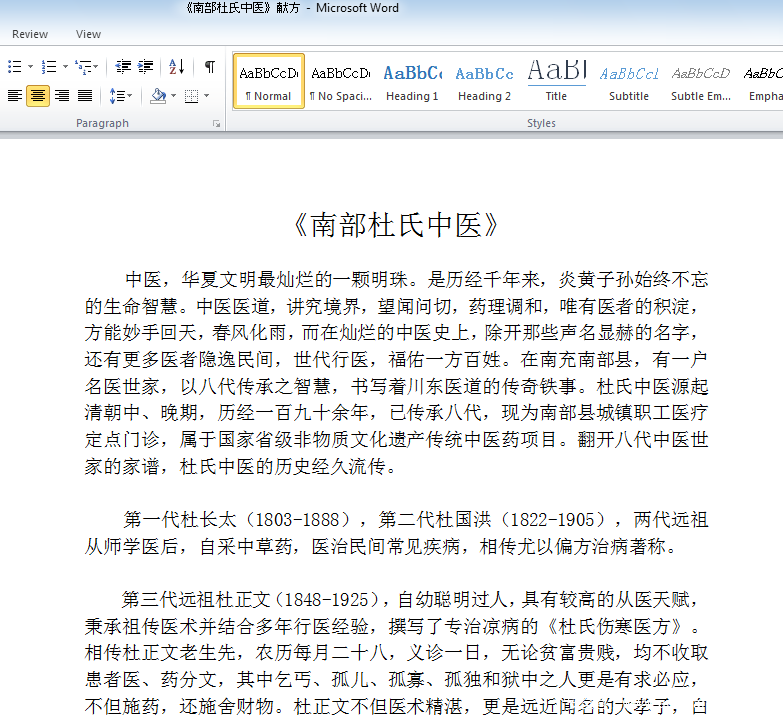Screen dimensions: 783x722
Task: Click the Multilevel List icon
Action: [84, 67]
